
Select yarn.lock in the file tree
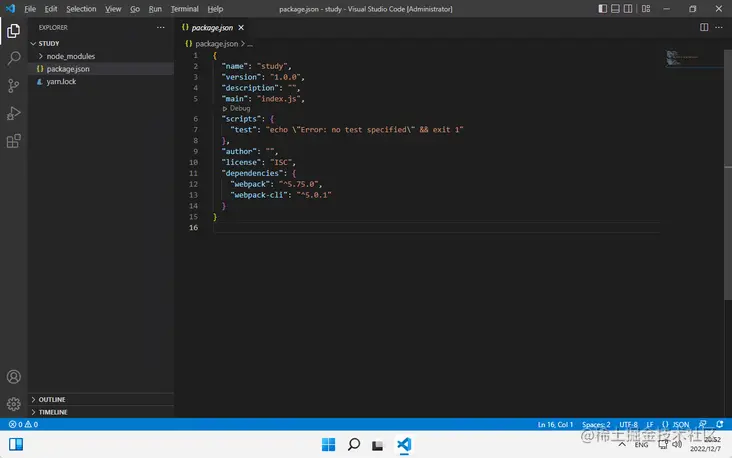coord(101,81)
